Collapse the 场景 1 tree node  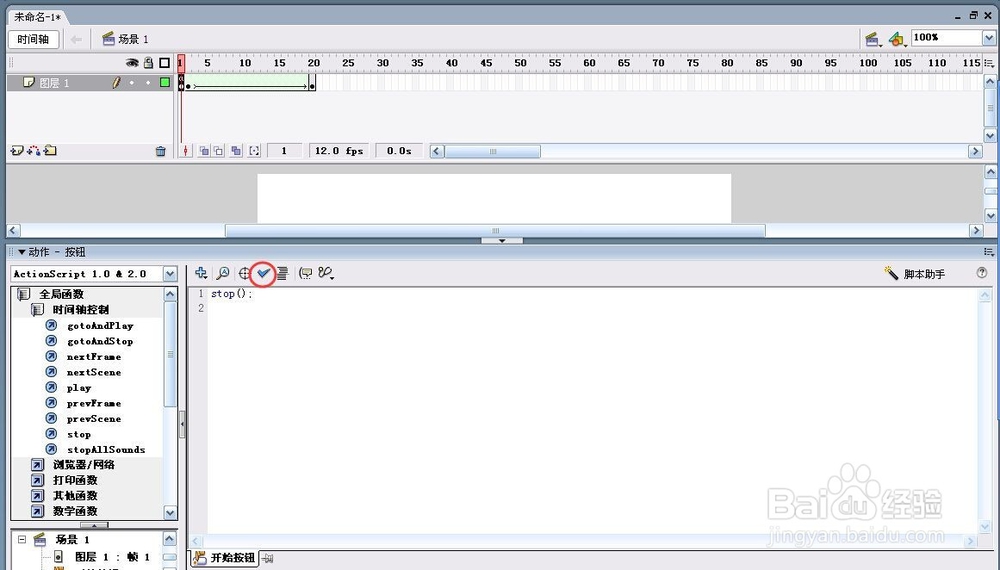pyautogui.click(x=22, y=539)
